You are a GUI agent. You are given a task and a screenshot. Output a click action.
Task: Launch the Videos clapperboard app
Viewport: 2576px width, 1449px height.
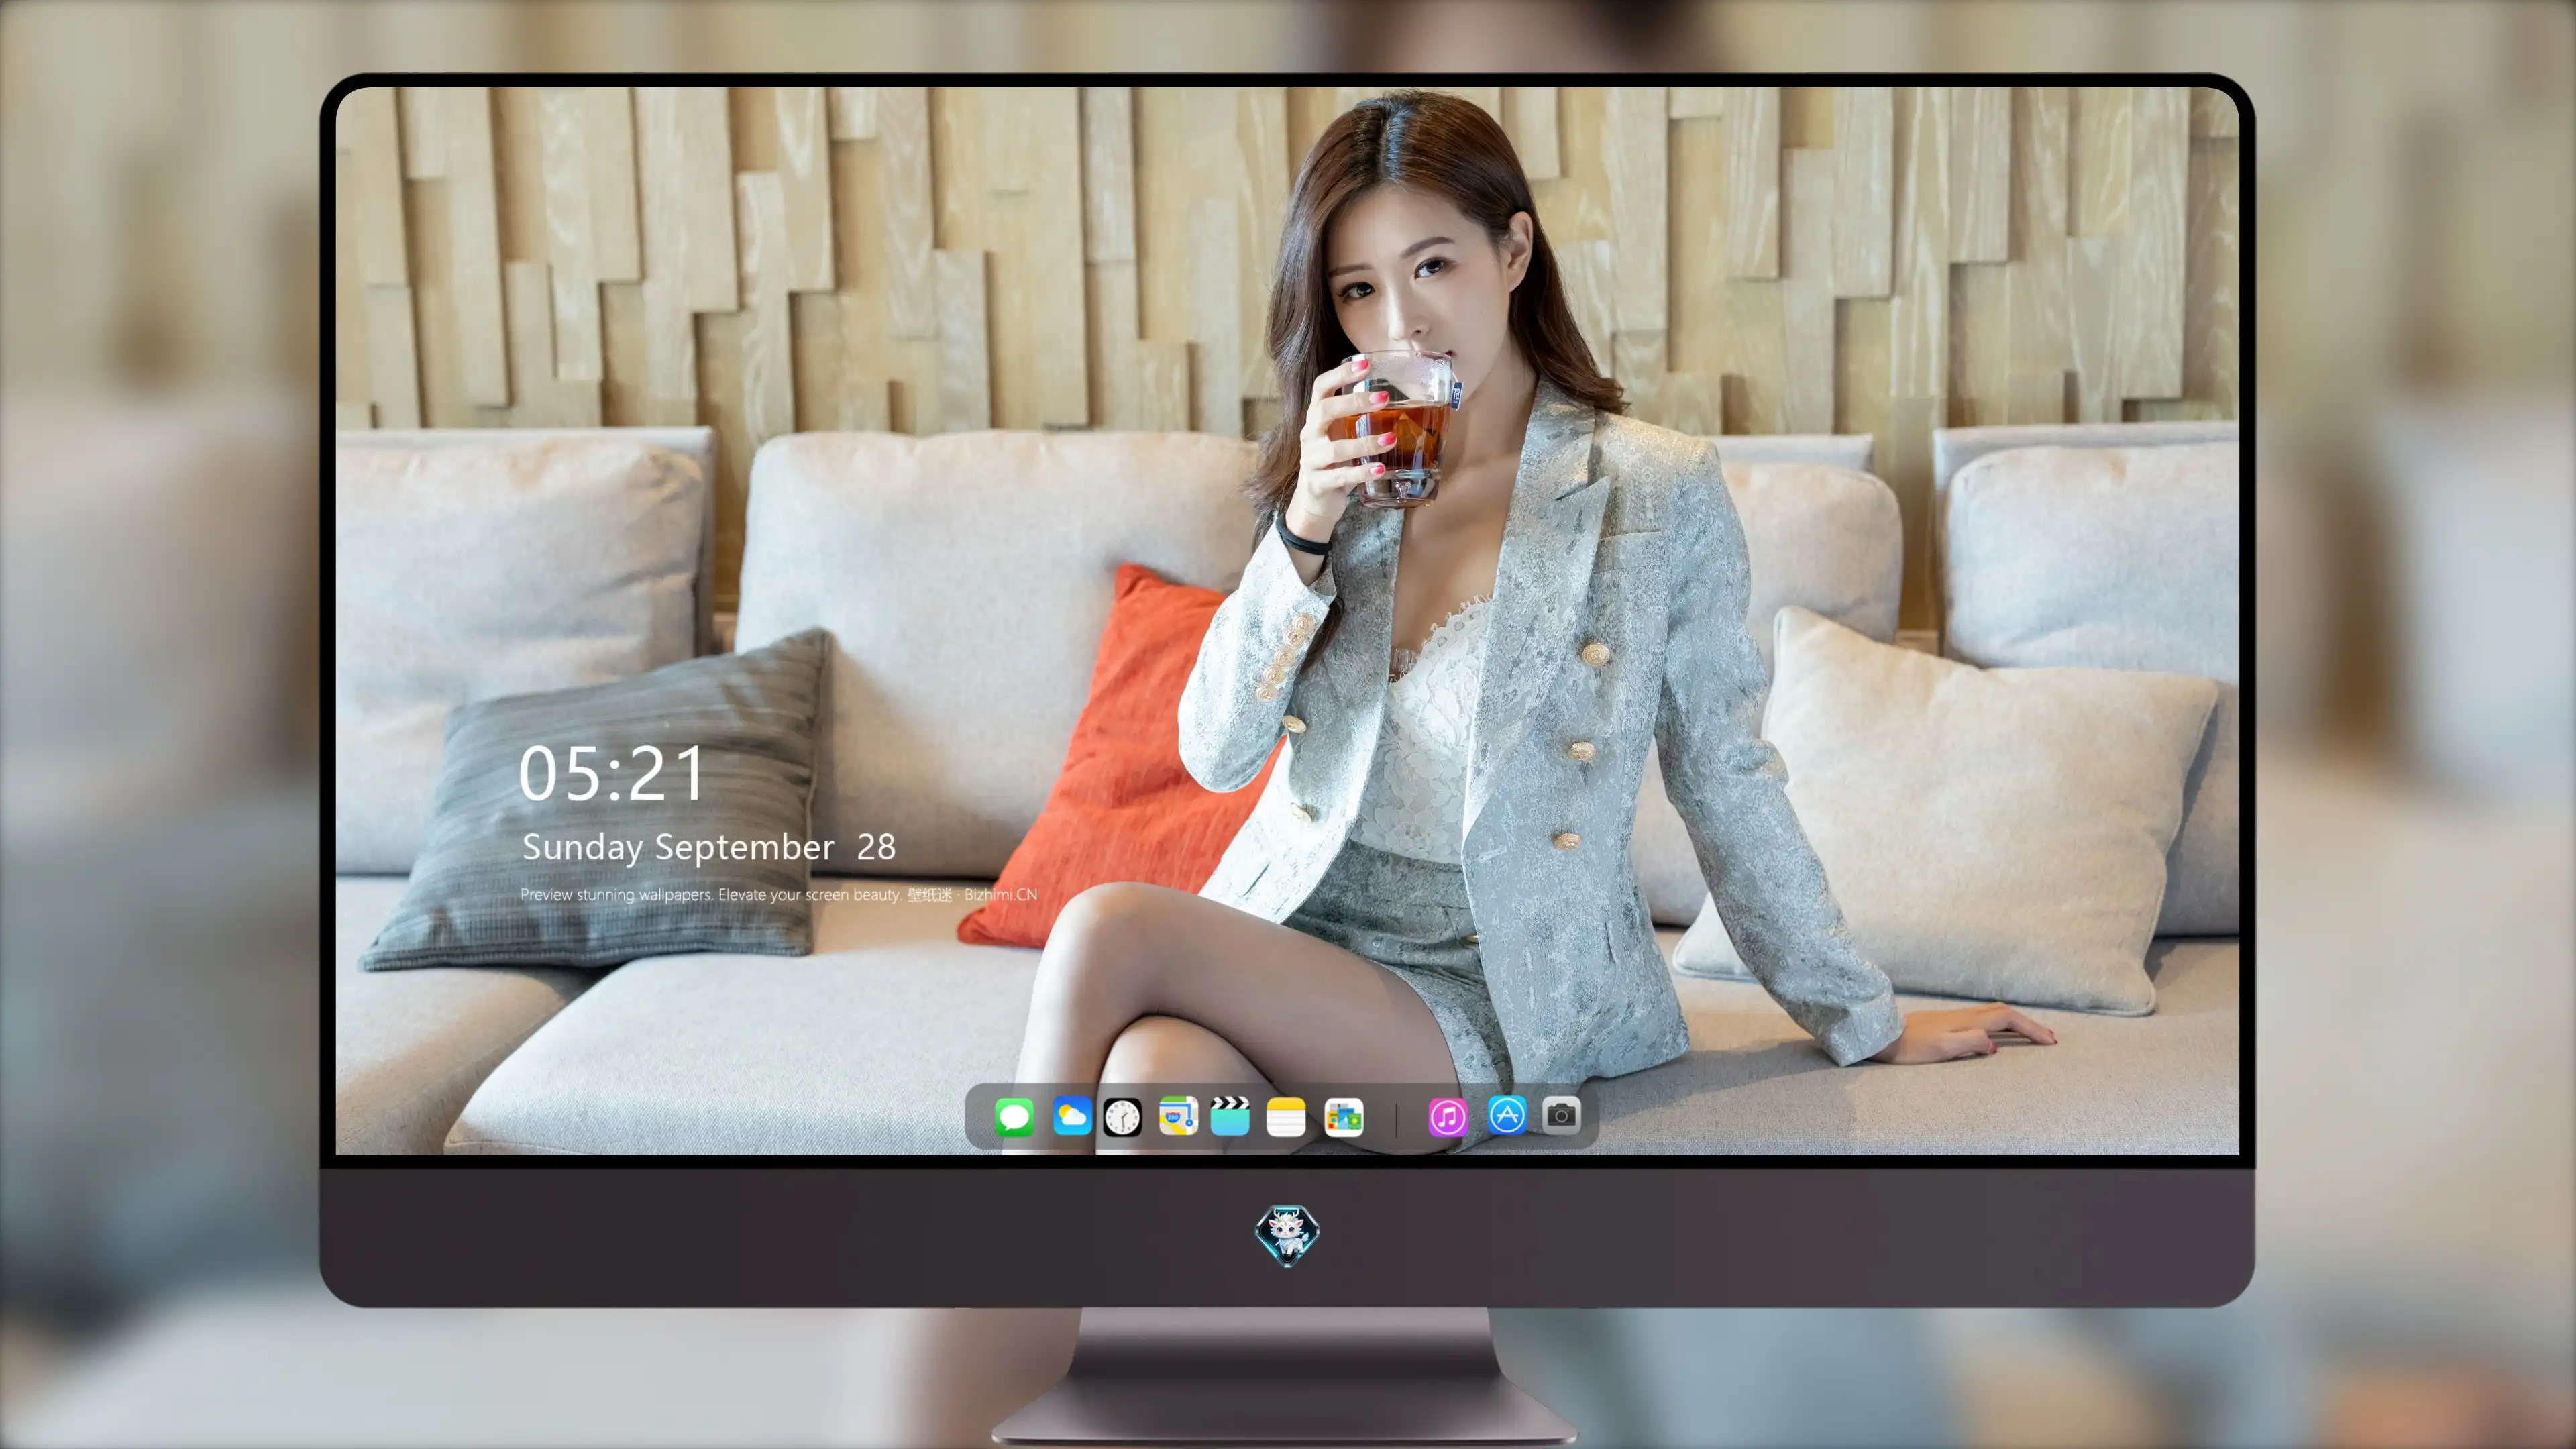click(x=1230, y=1117)
